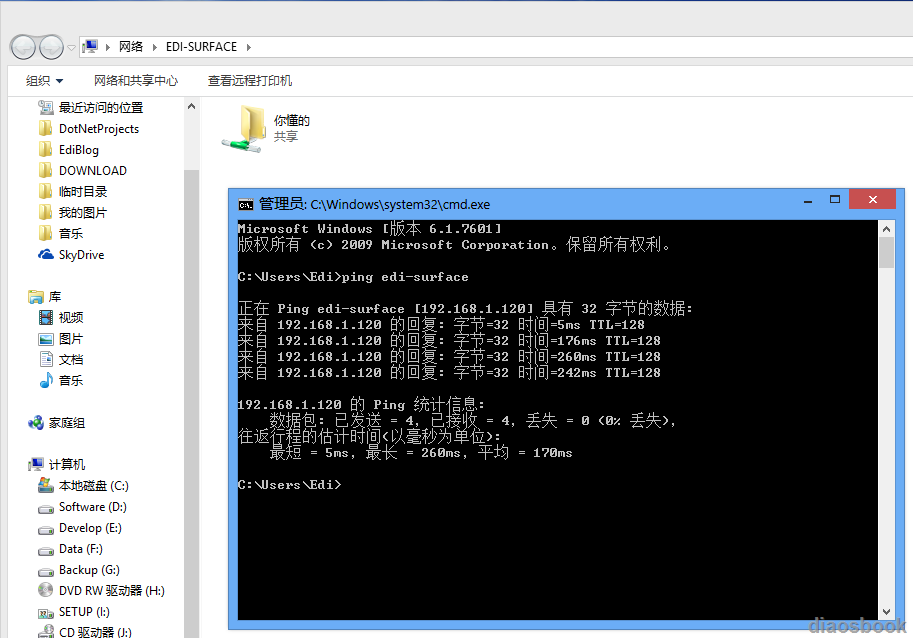Image resolution: width=913 pixels, height=638 pixels.
Task: Click cmd window scroll up arrow
Action: tap(886, 229)
